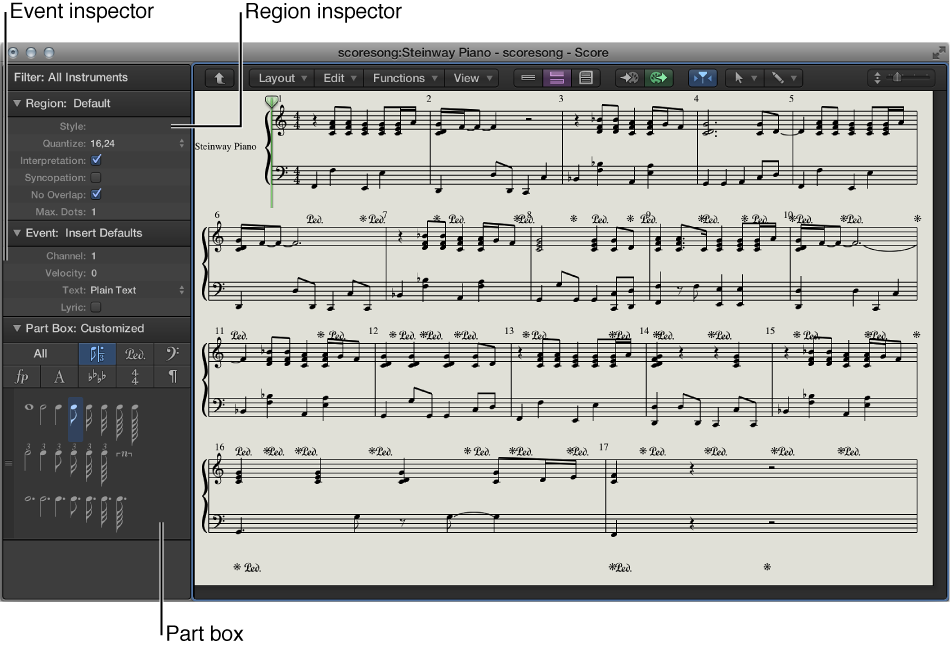This screenshot has width=950, height=652.
Task: Open the Functions menu
Action: [404, 78]
